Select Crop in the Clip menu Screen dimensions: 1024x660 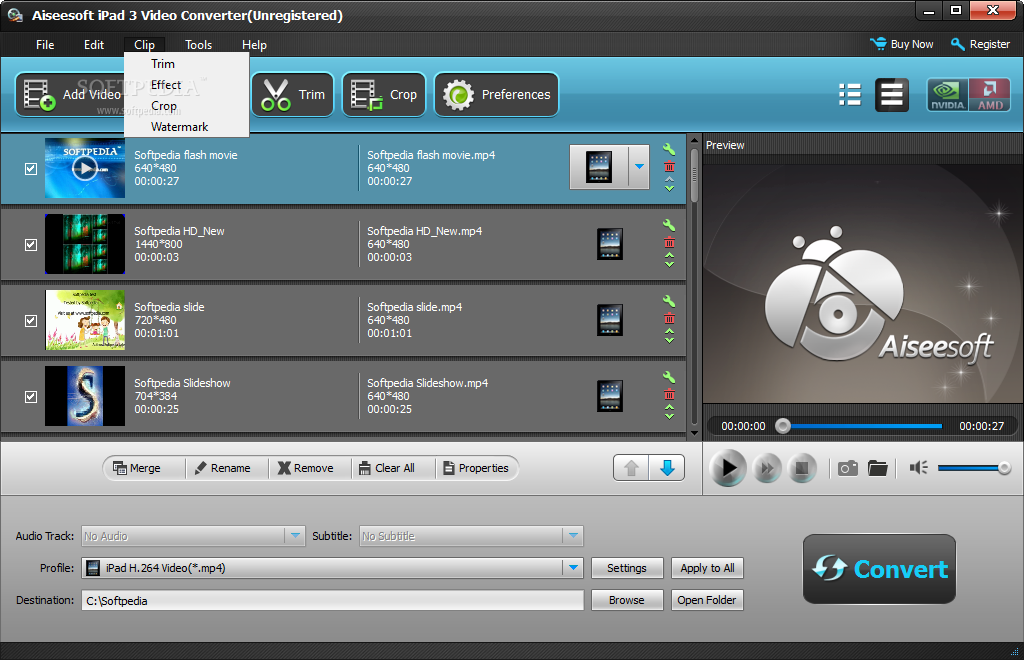[x=186, y=106]
